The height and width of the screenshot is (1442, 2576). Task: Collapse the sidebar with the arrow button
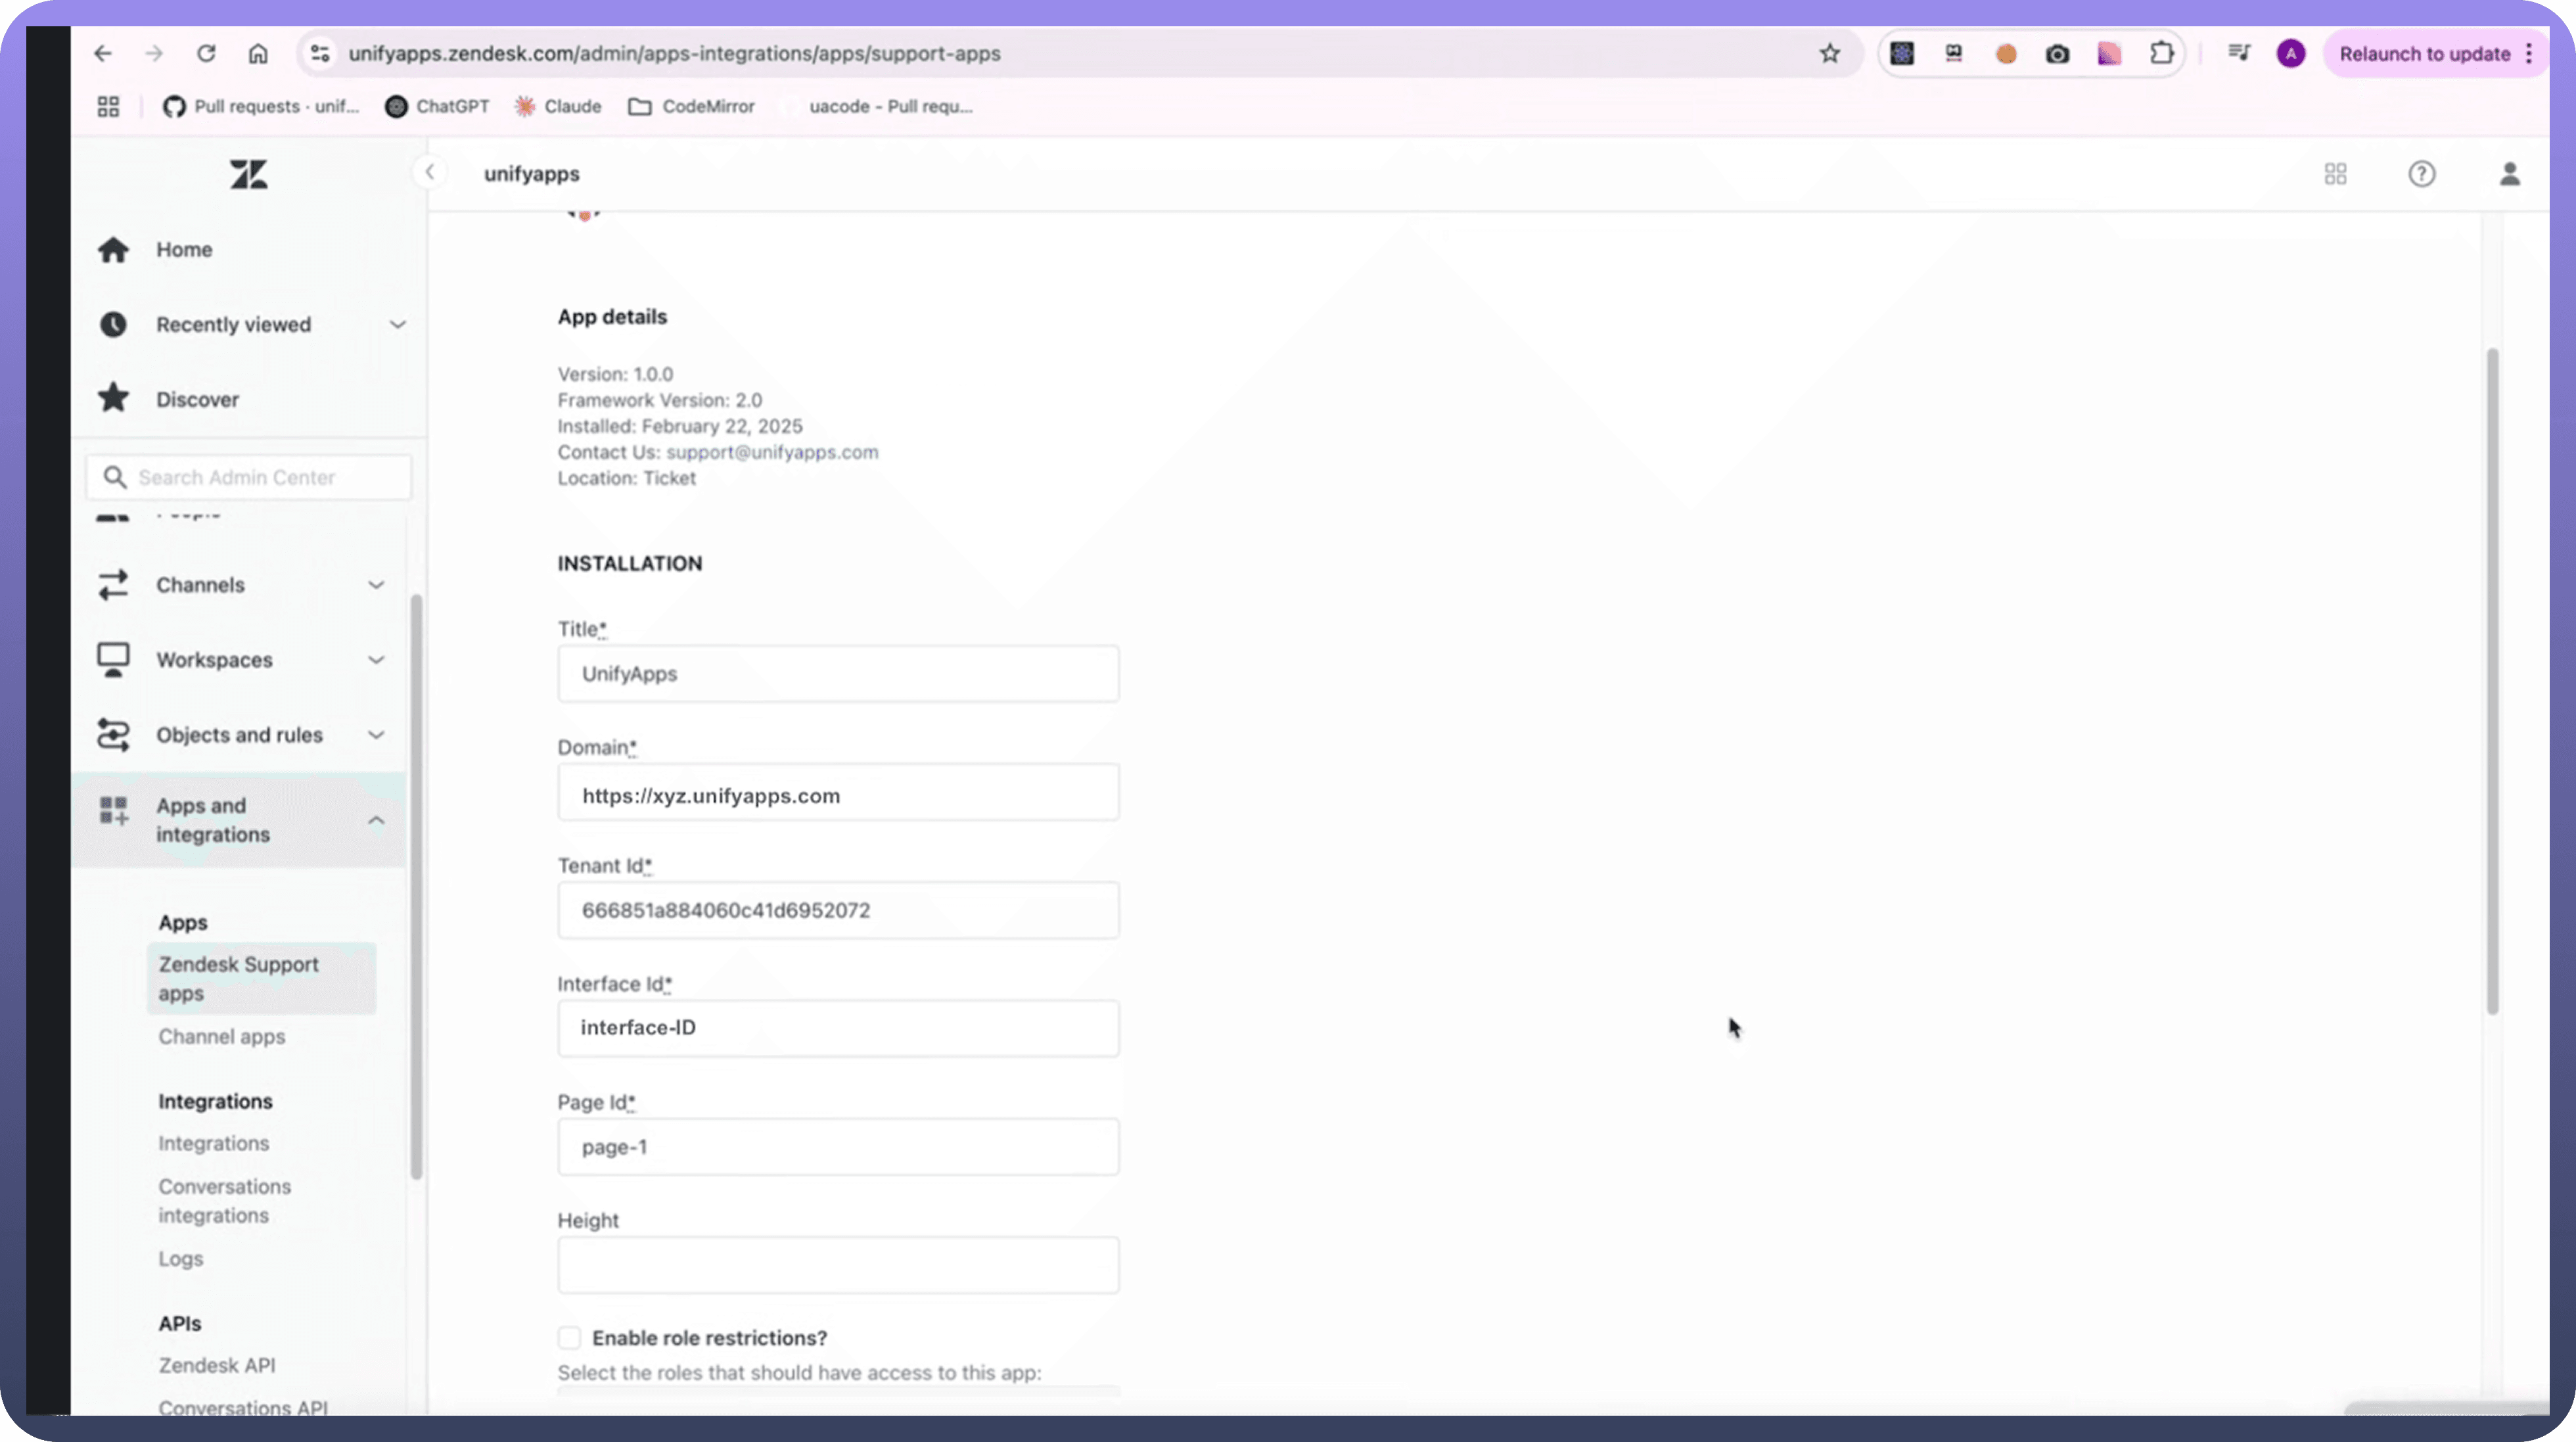(x=430, y=172)
